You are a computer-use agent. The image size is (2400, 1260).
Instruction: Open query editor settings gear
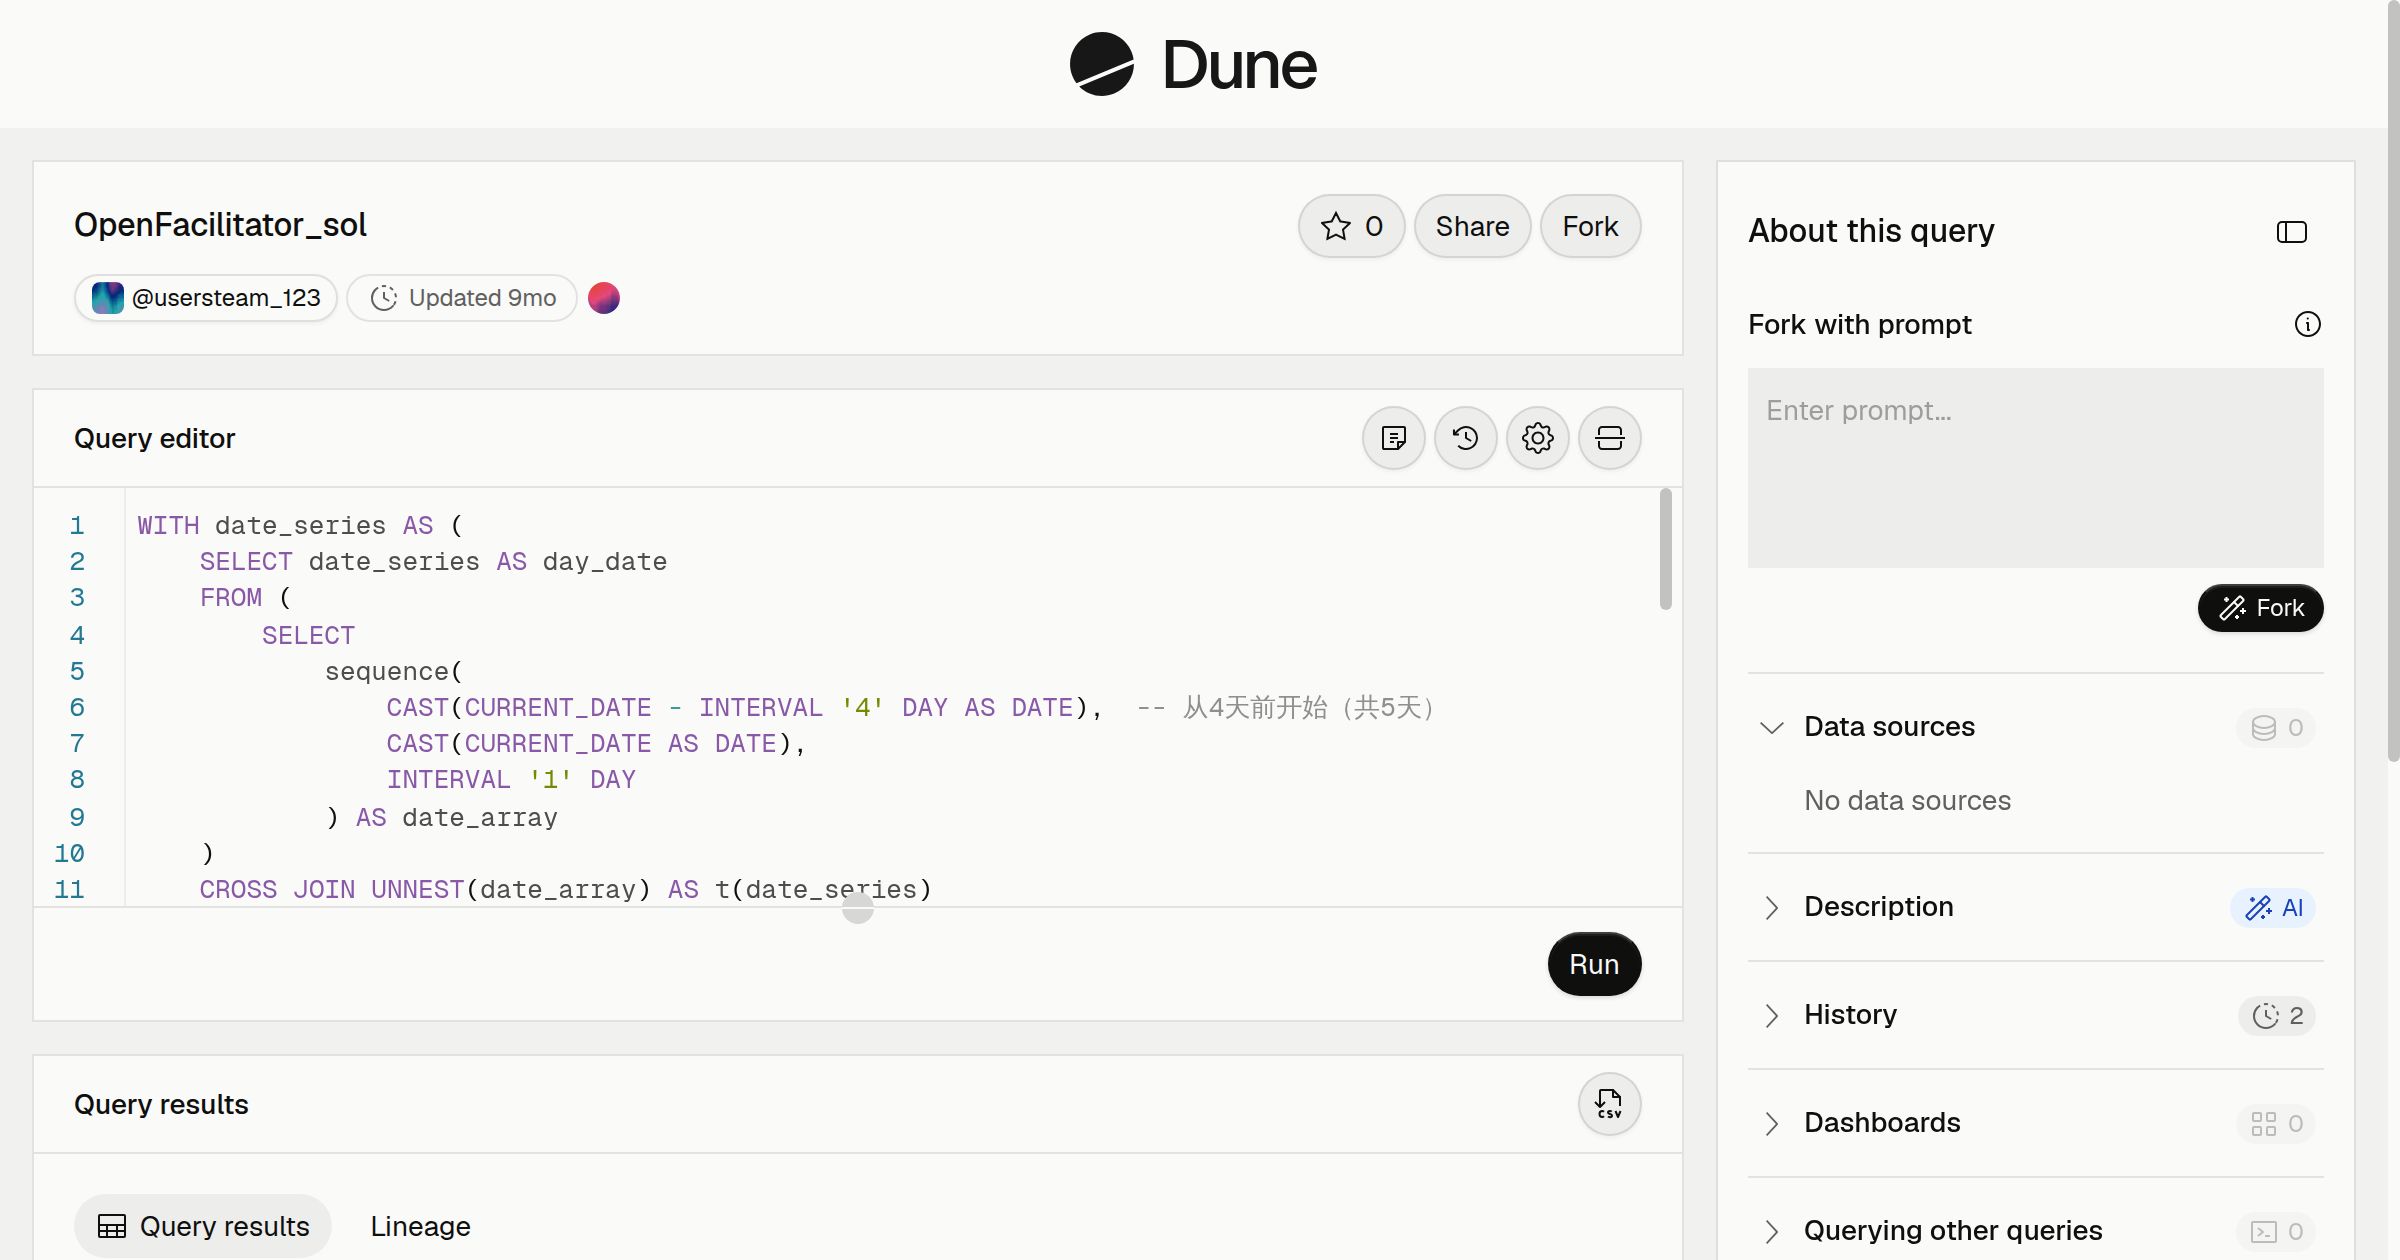(1537, 438)
